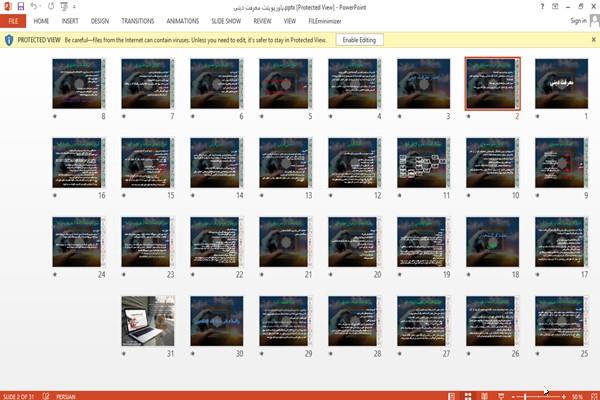The image size is (600, 400).
Task: Start slideshow from beginning toolbar icon
Action: click(64, 6)
